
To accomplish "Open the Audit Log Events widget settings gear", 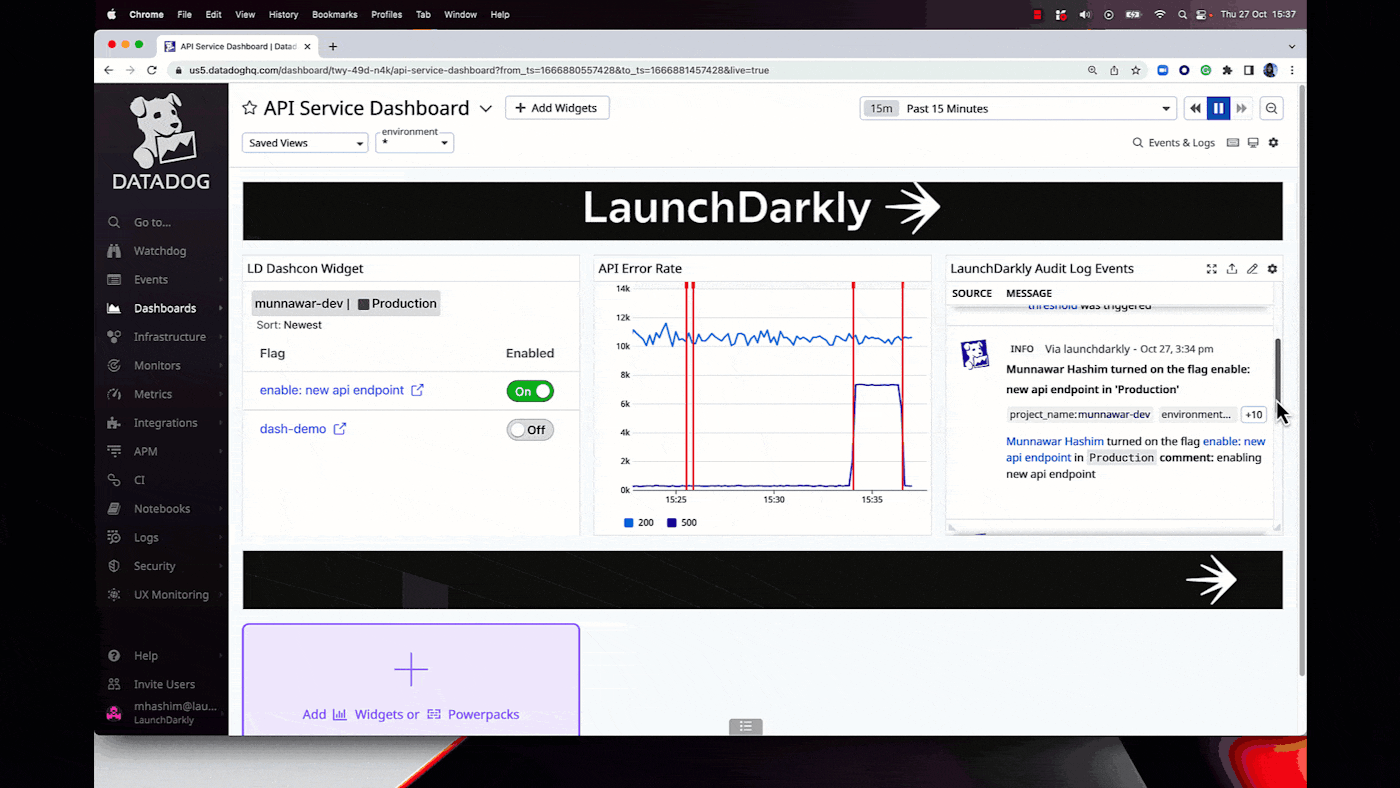I will [1272, 269].
